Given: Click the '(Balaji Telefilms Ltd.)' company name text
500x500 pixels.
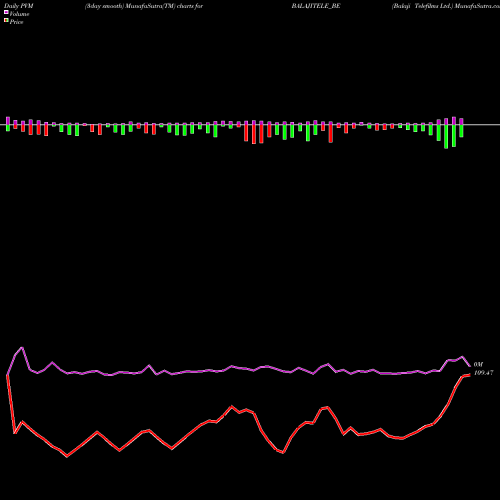Looking at the screenshot, I should click(x=423, y=6).
